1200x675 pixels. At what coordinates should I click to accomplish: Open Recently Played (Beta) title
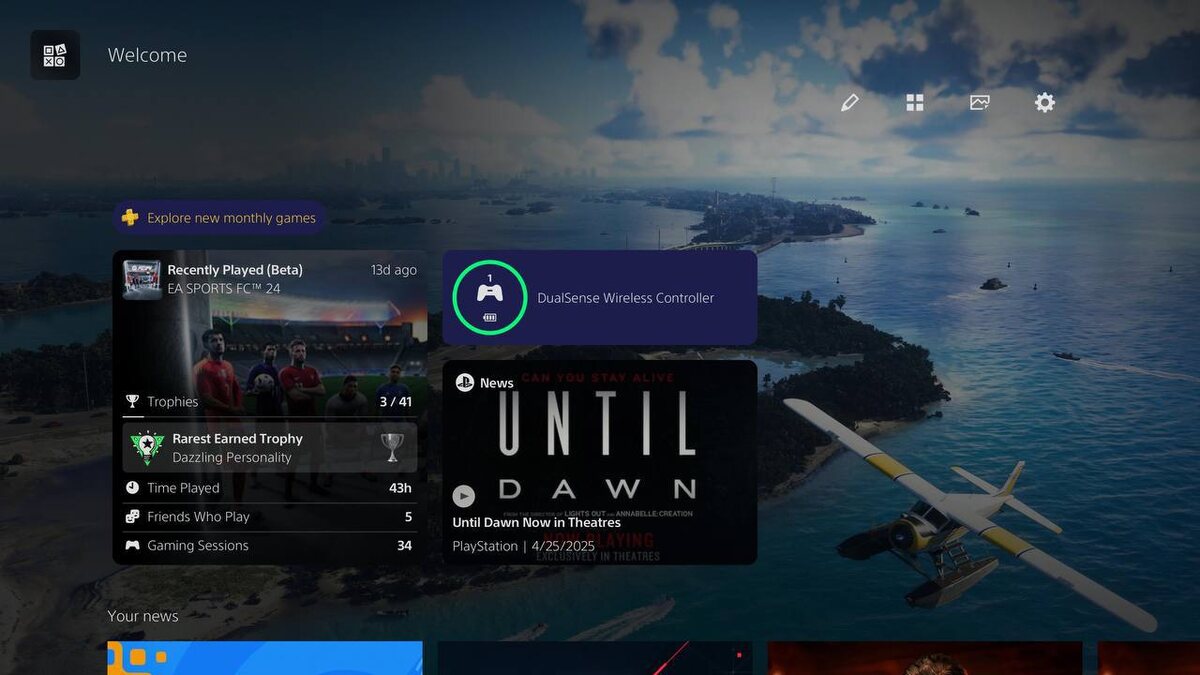coord(235,270)
